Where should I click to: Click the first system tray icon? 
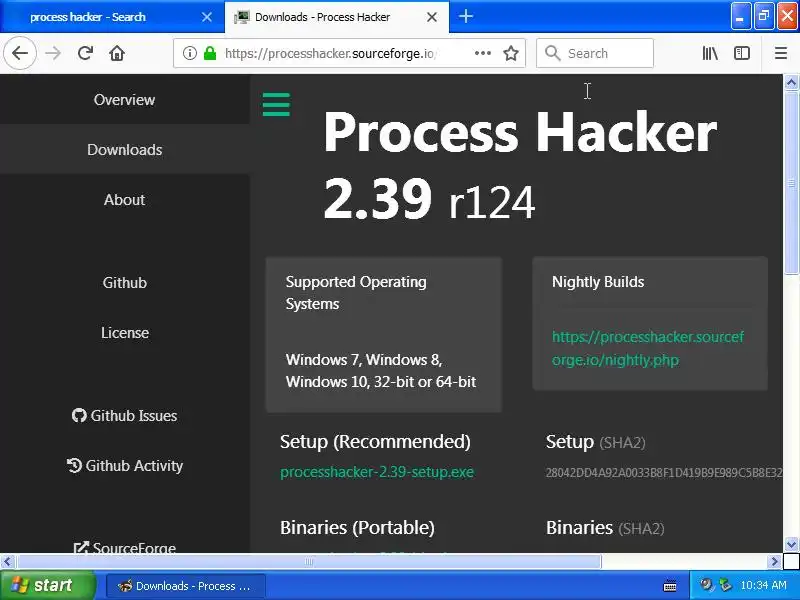click(x=706, y=585)
